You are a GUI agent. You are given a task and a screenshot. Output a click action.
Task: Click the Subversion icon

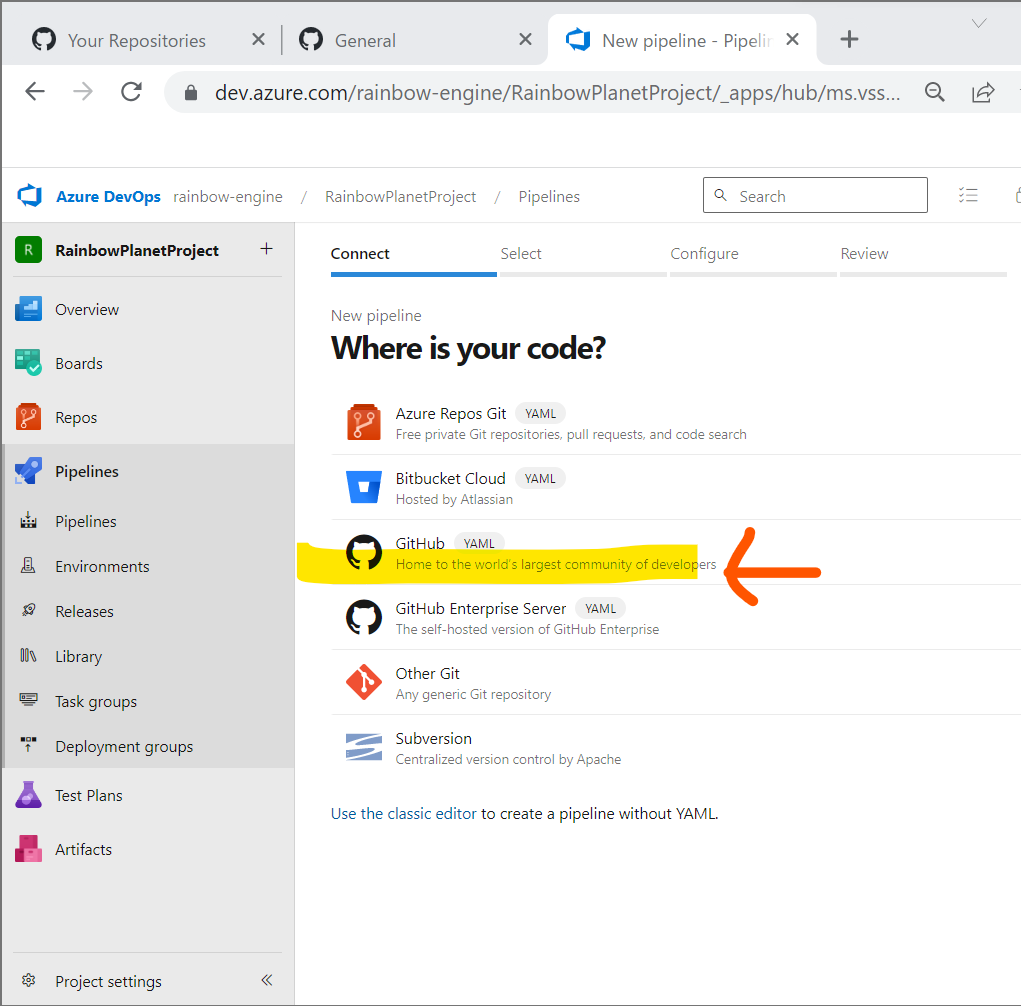(x=363, y=747)
